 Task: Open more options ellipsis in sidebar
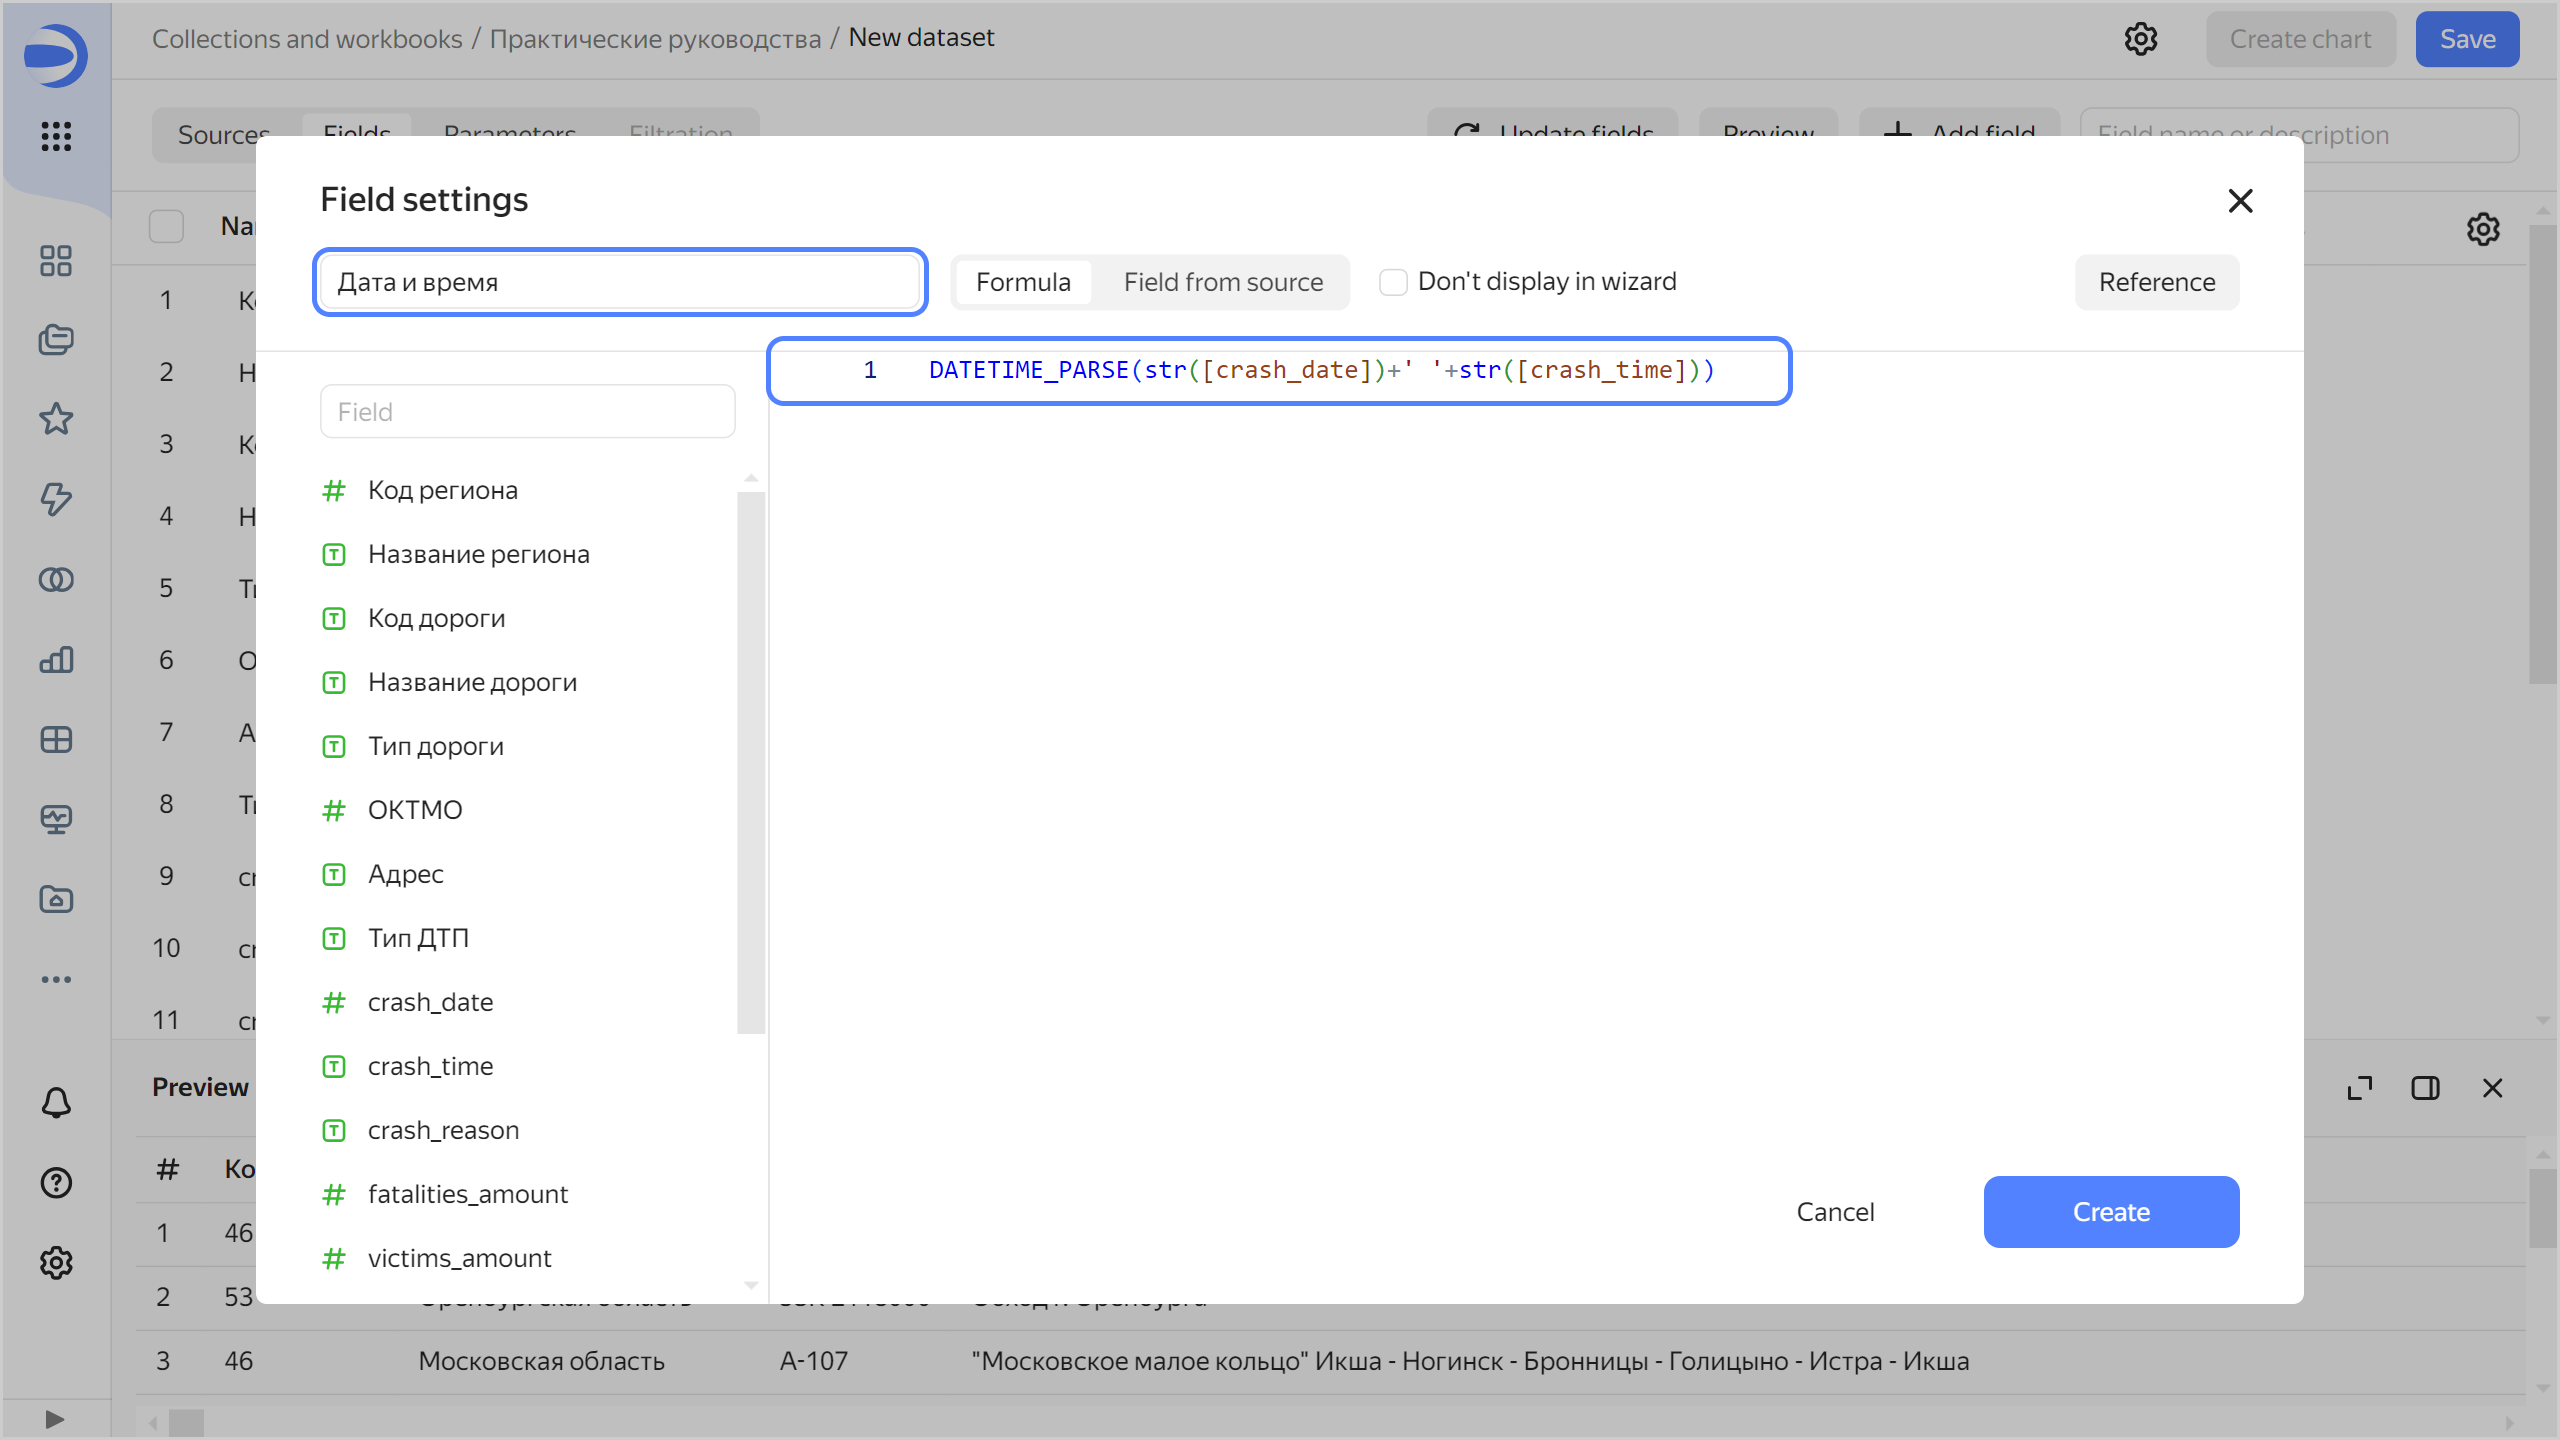(56, 979)
